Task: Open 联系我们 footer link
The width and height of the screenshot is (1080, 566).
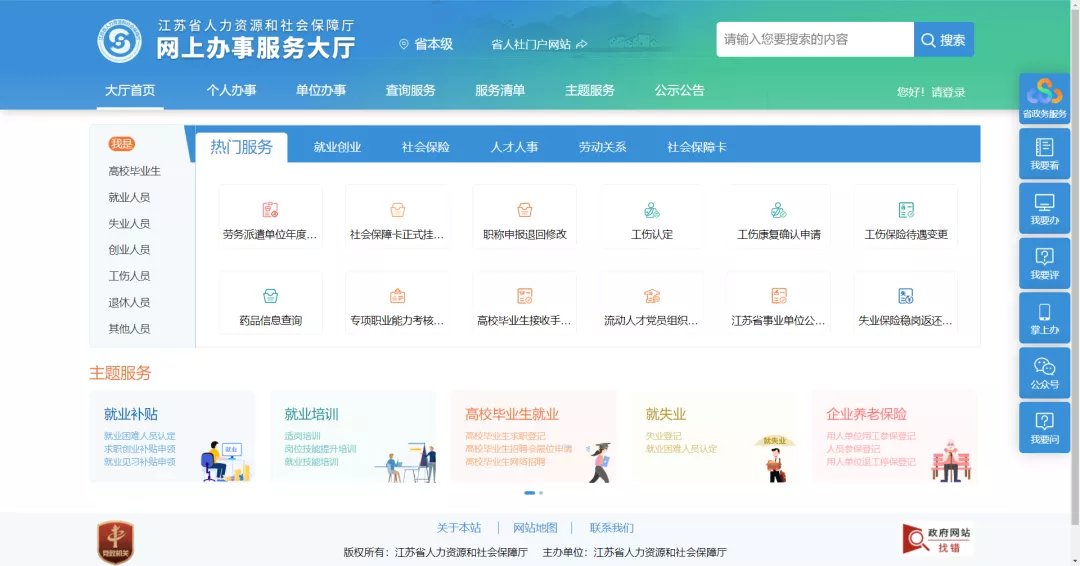Action: point(612,527)
